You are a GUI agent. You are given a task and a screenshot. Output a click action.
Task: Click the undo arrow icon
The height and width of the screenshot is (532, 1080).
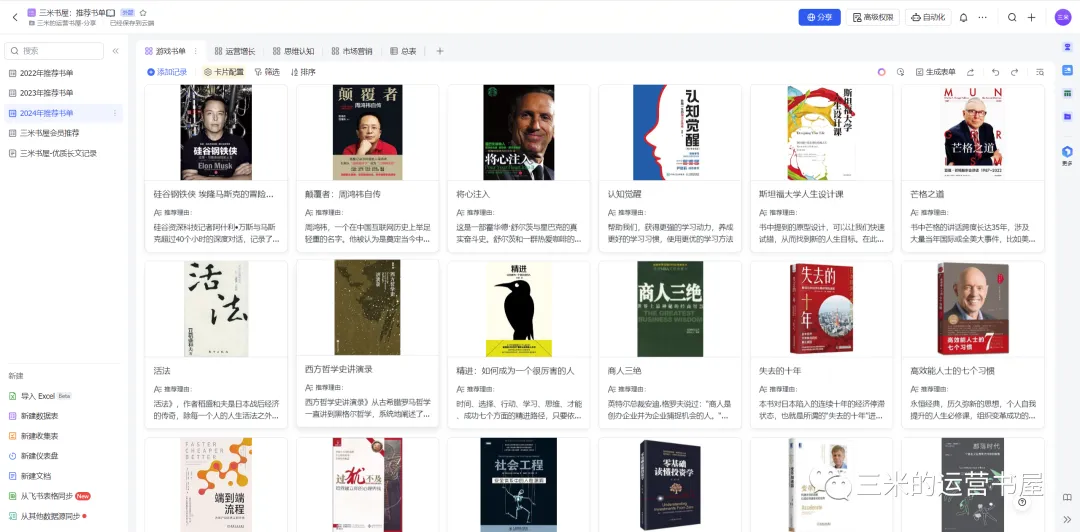[995, 72]
